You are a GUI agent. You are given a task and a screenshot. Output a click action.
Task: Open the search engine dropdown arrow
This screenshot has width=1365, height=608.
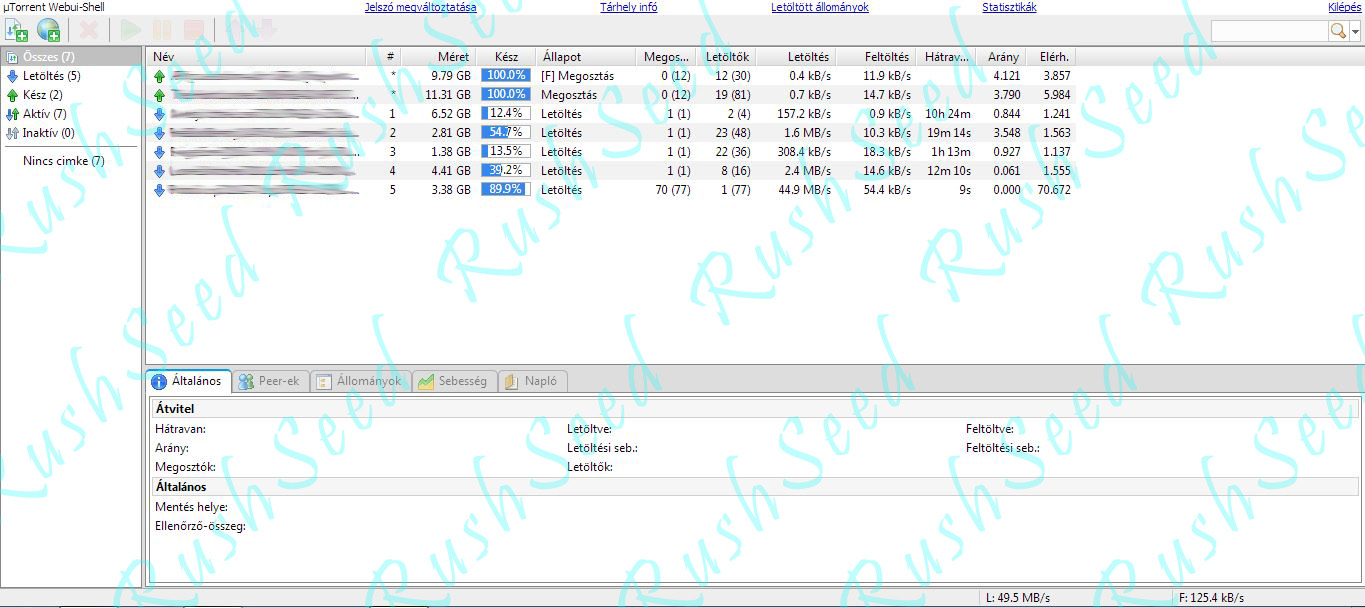point(1355,32)
